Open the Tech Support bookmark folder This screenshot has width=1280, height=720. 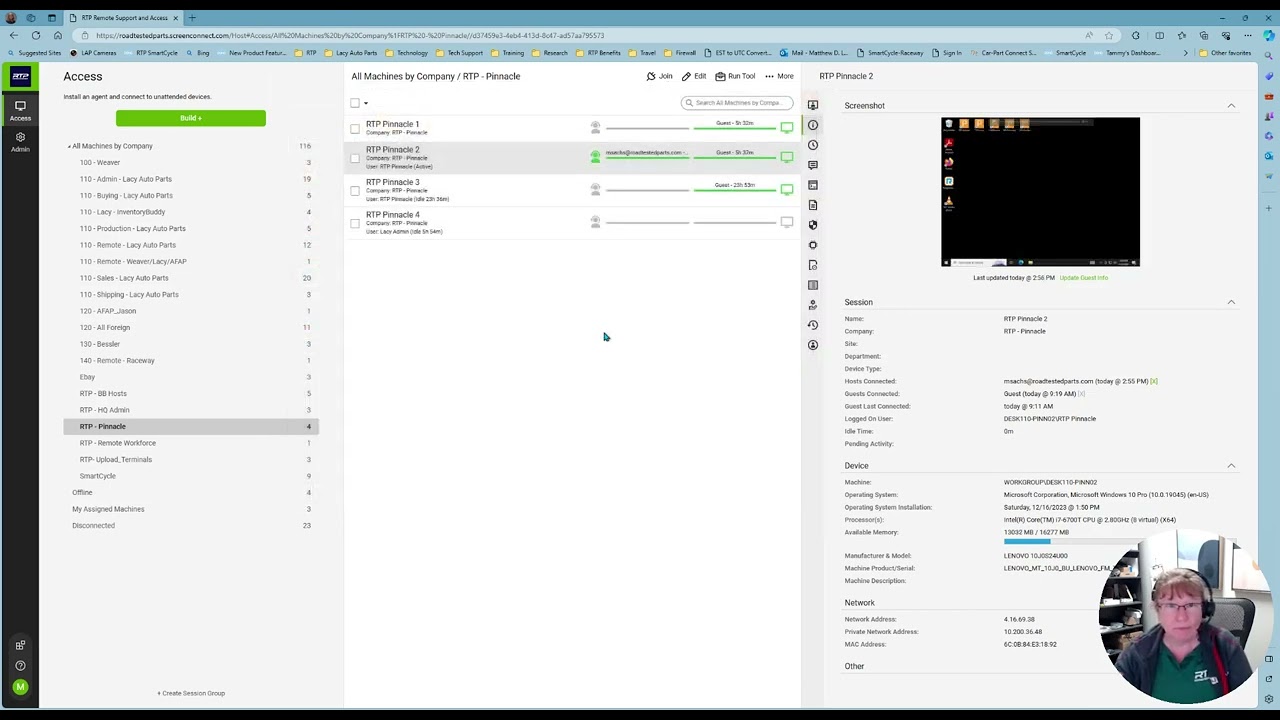tap(460, 53)
